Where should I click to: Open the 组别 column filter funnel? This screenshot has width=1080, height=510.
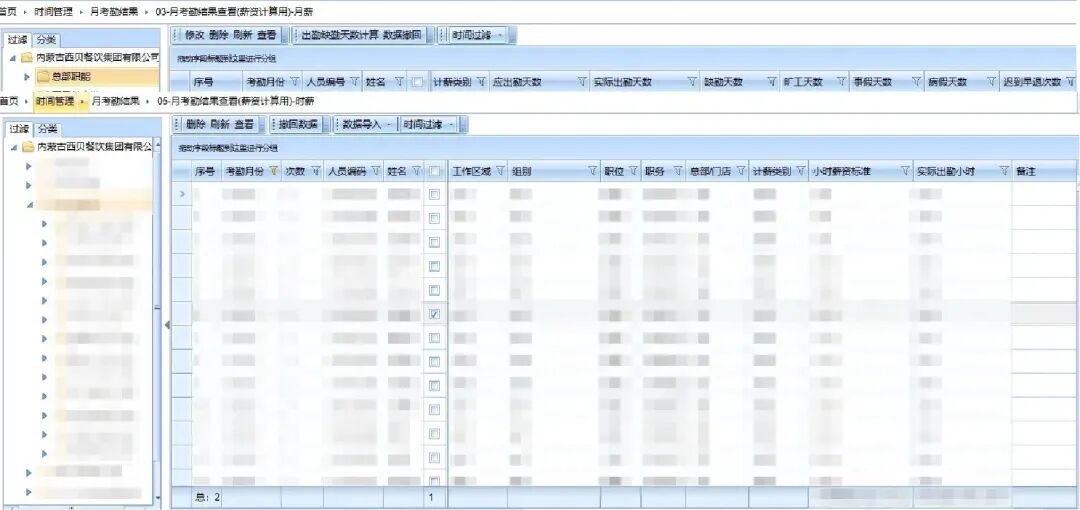pyautogui.click(x=592, y=171)
